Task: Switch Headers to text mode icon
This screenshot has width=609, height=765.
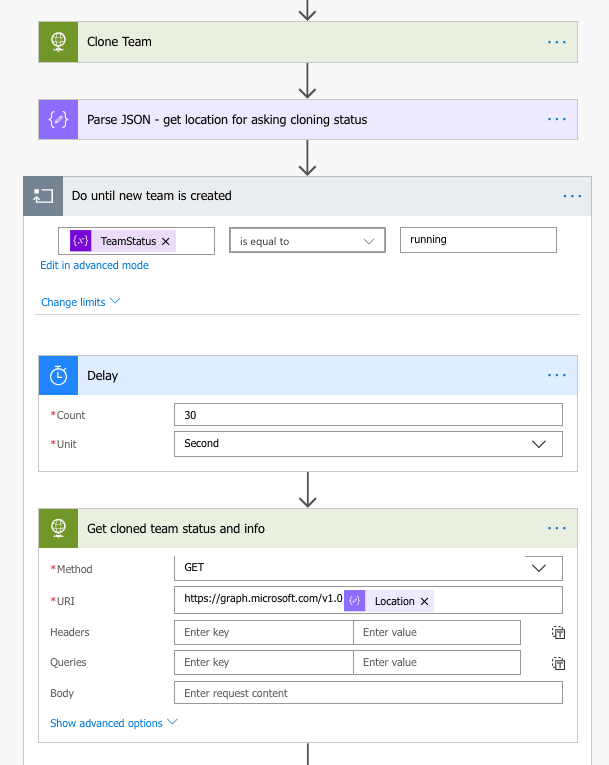Action: (x=559, y=633)
